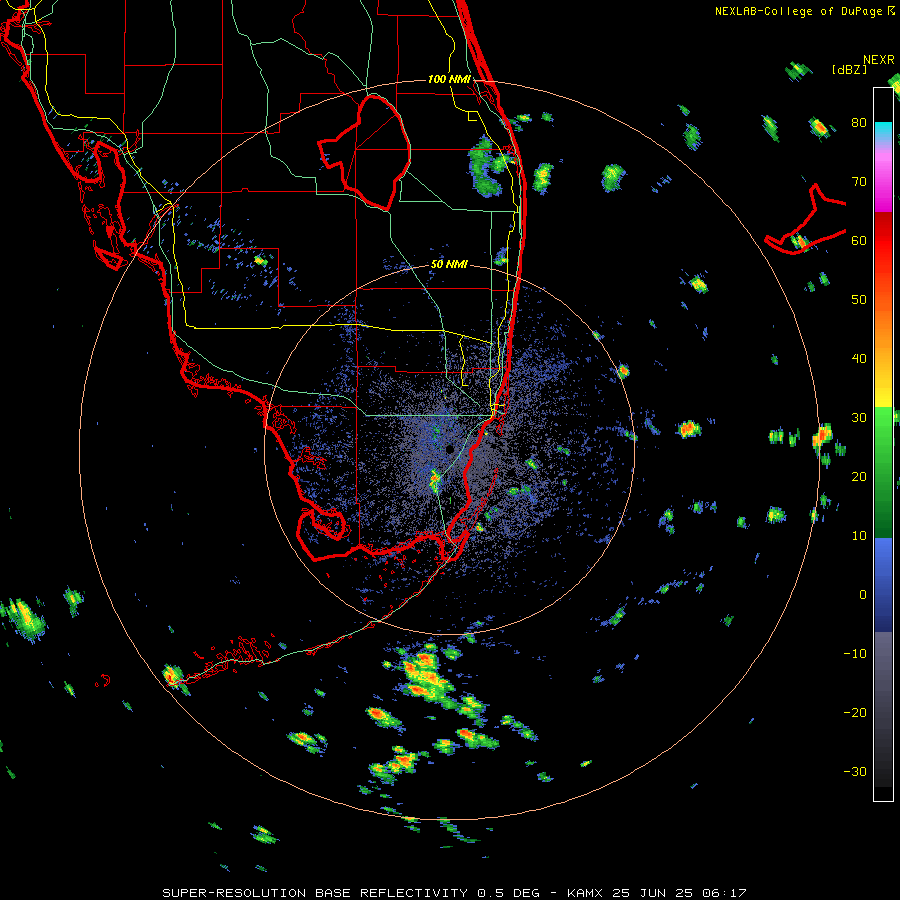Select the -20 value on the dBZ scale
This screenshot has width=900, height=900.
[x=855, y=713]
